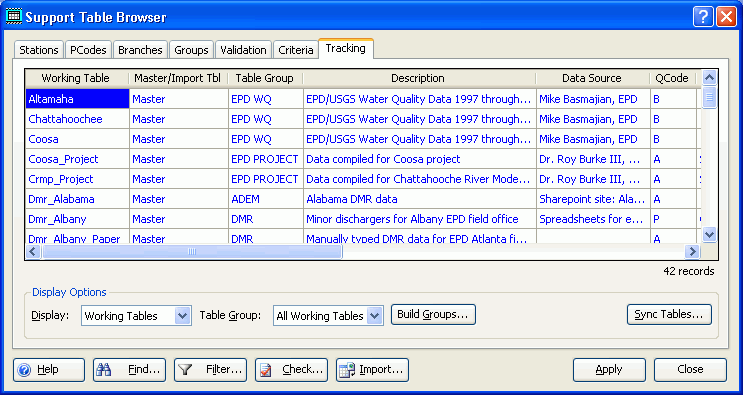Click the Help button
Screen dimensions: 743x395
(49, 370)
